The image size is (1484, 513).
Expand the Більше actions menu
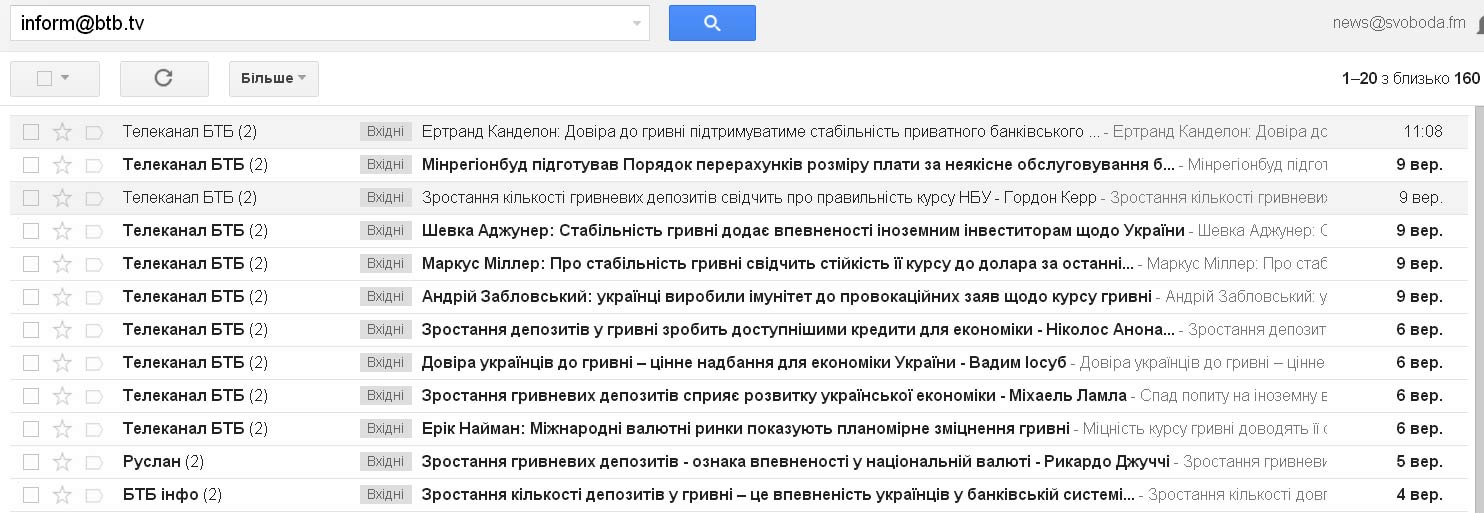pos(273,78)
